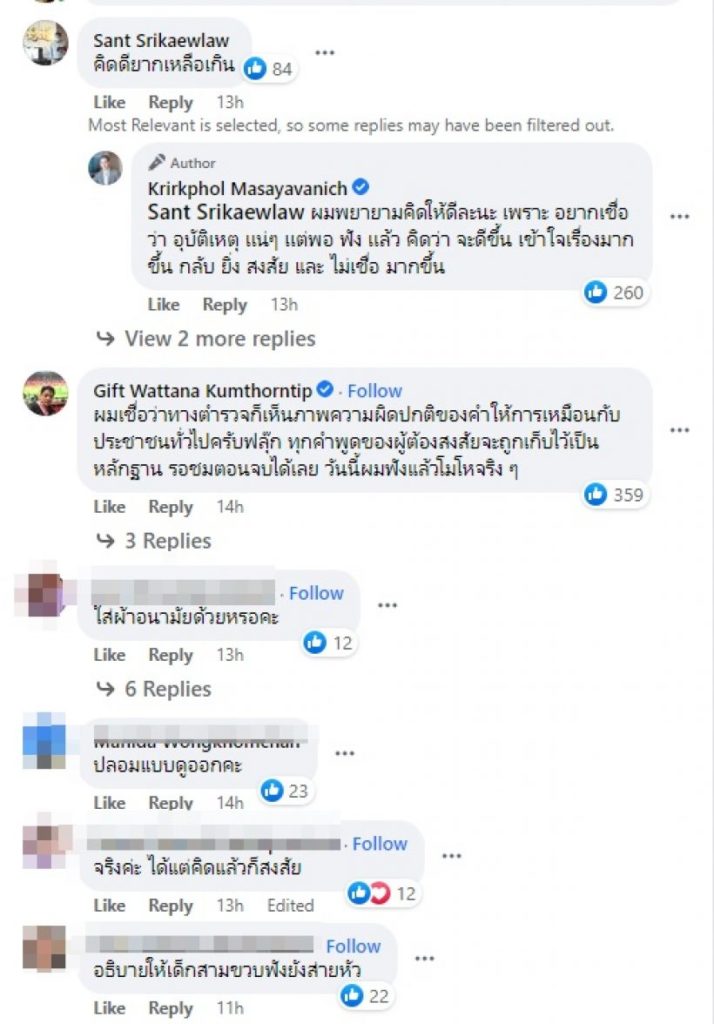714x1024 pixels.
Task: Click Edited label on the 13h comment
Action: [290, 905]
